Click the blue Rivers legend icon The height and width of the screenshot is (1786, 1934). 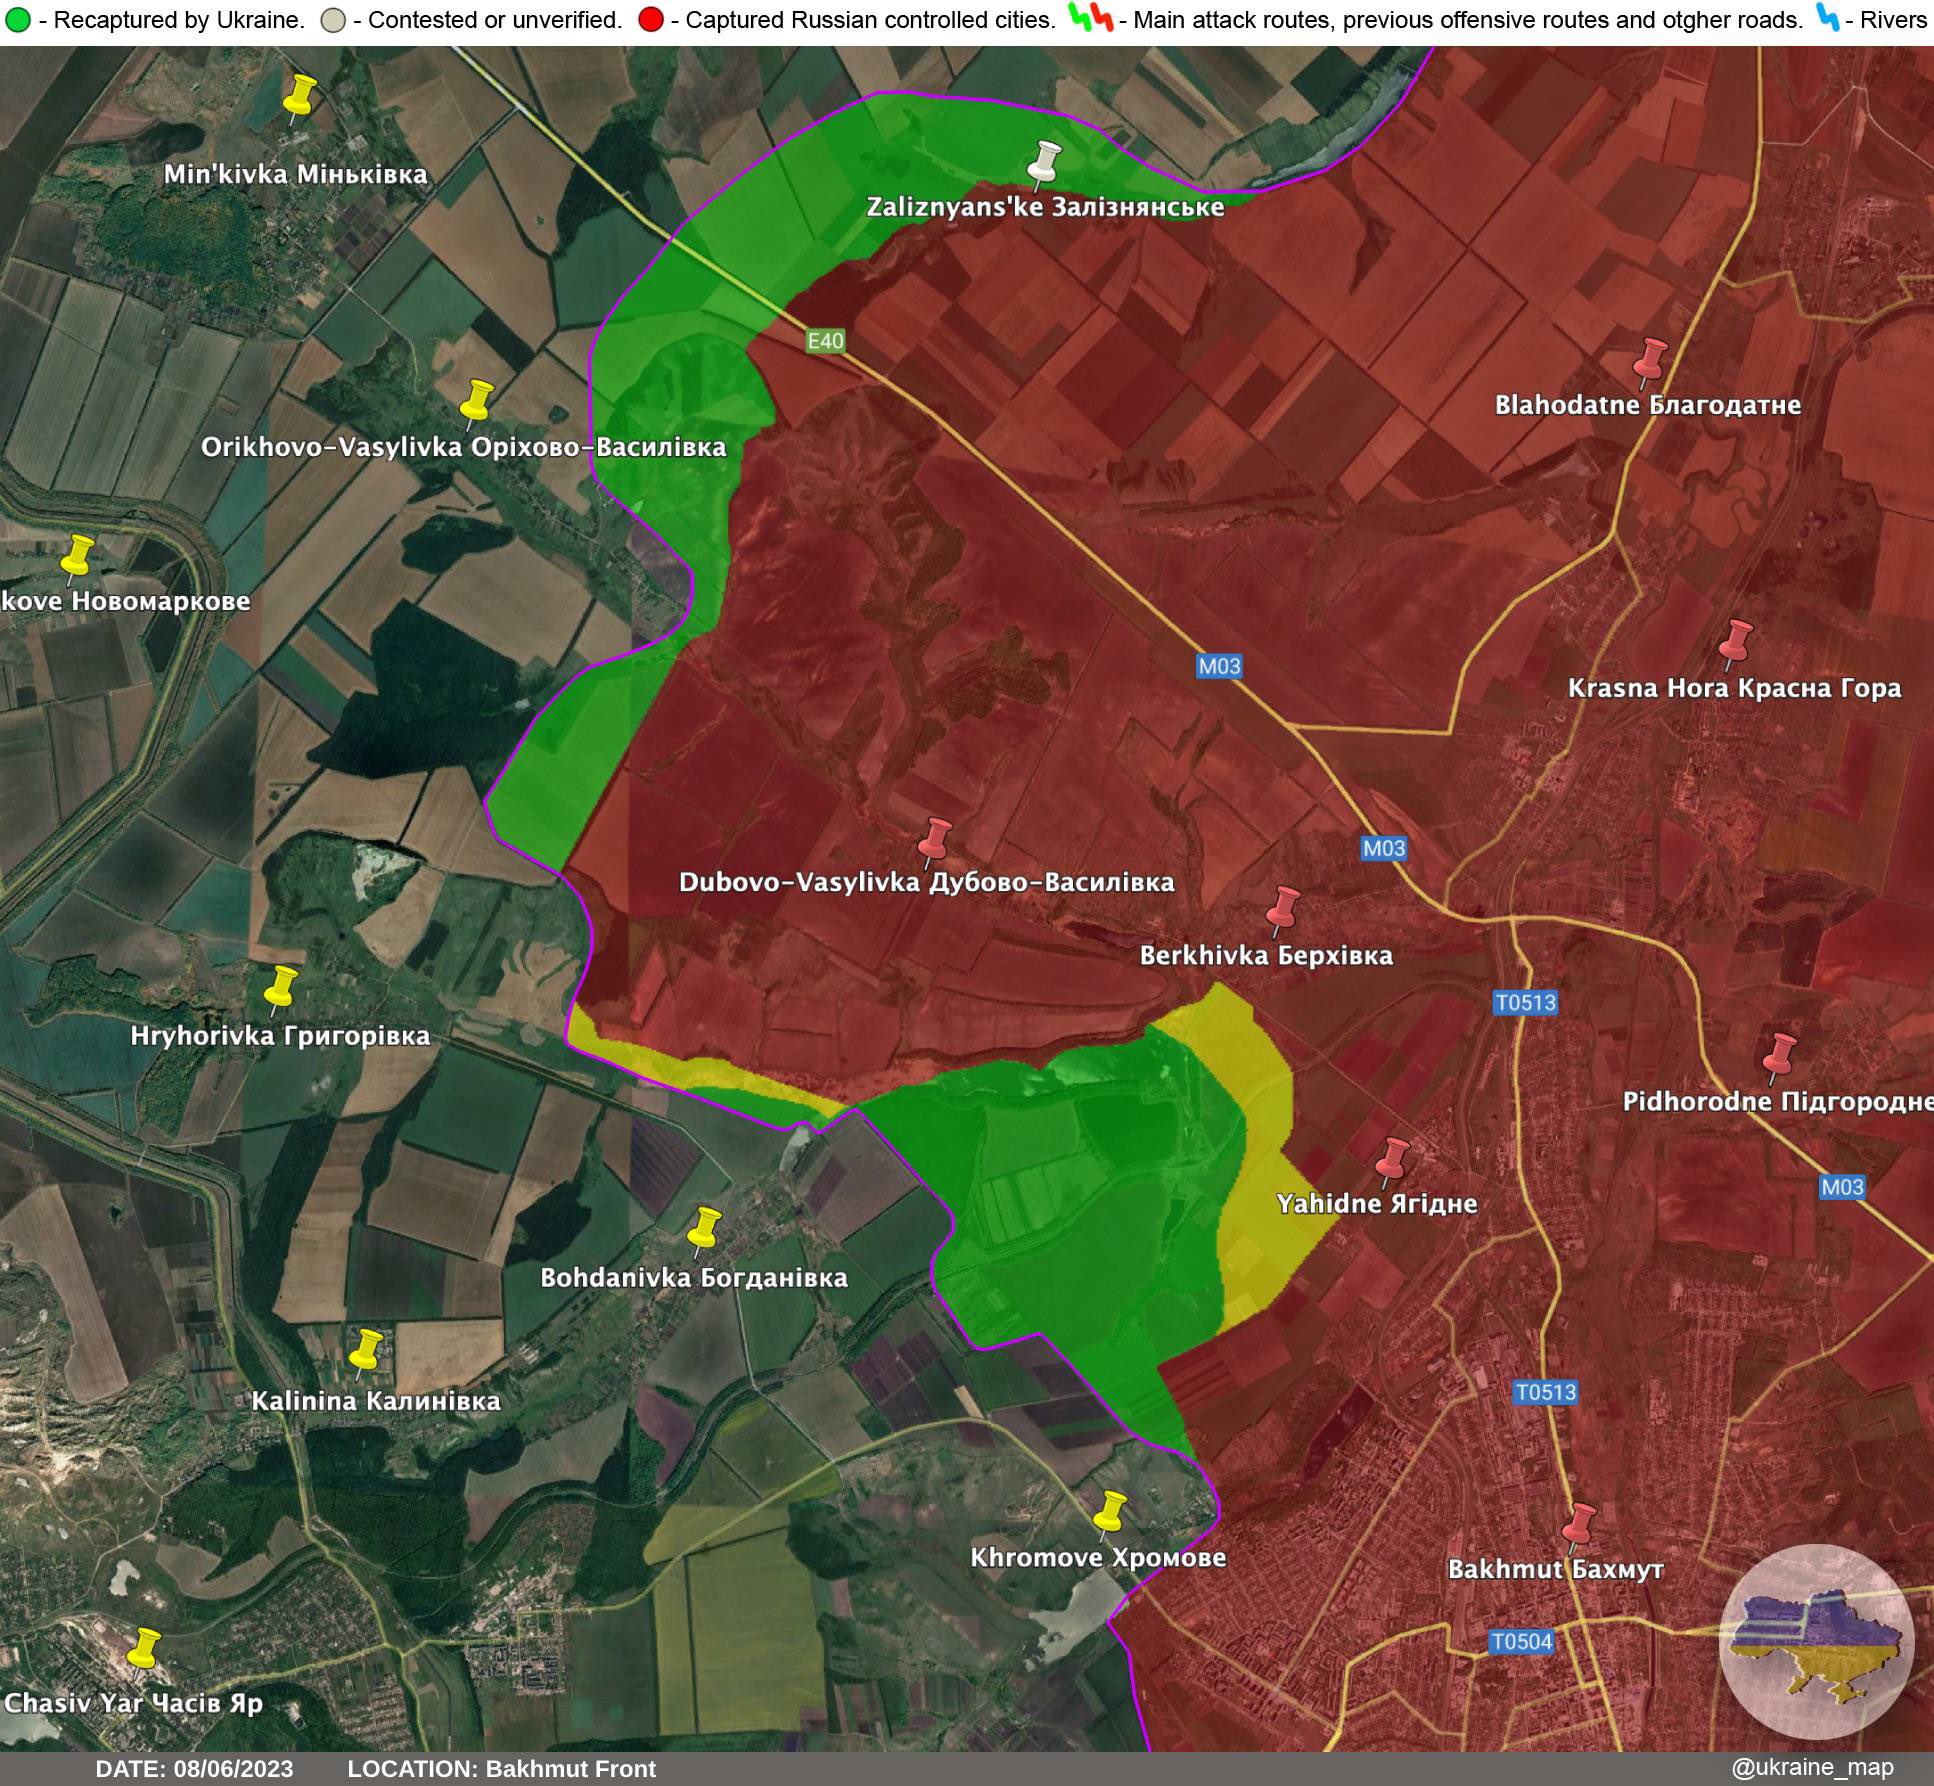1828,18
